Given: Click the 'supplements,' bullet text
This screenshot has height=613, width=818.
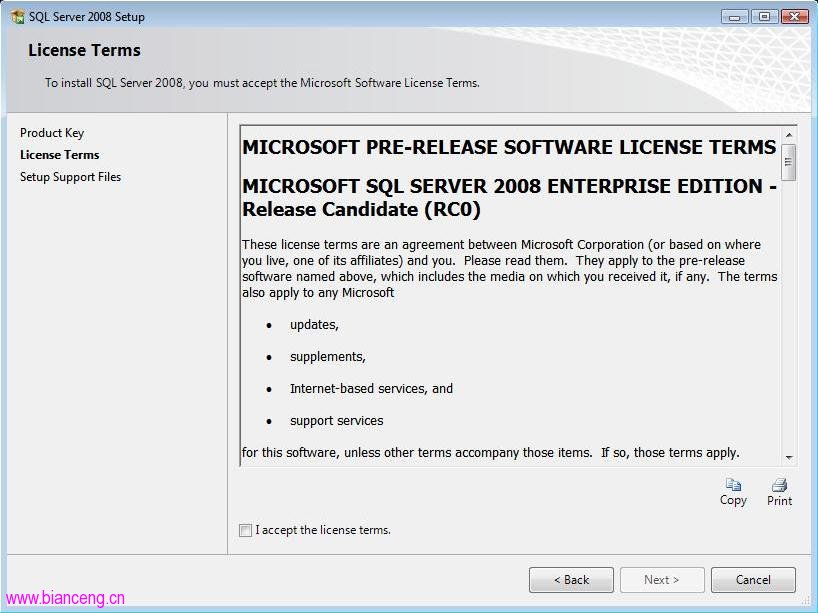Looking at the screenshot, I should pyautogui.click(x=328, y=356).
